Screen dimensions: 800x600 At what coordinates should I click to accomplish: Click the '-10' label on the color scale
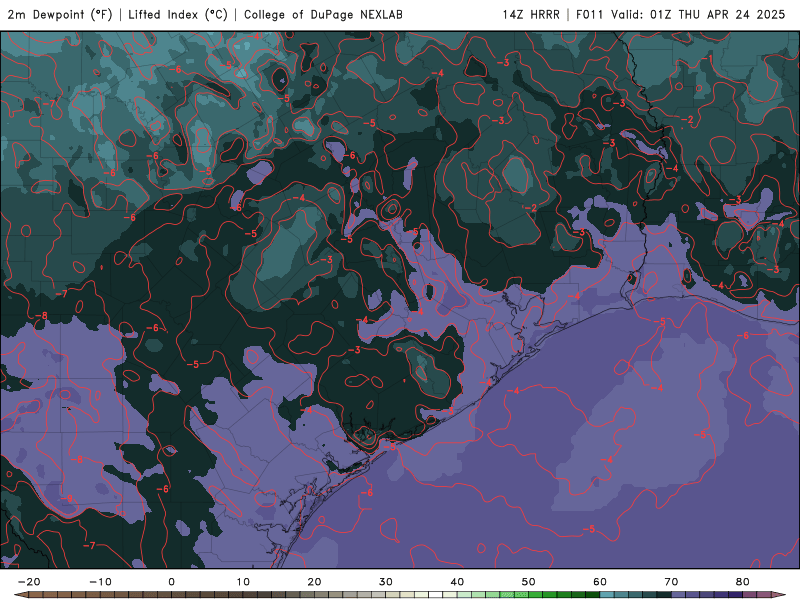pos(100,582)
